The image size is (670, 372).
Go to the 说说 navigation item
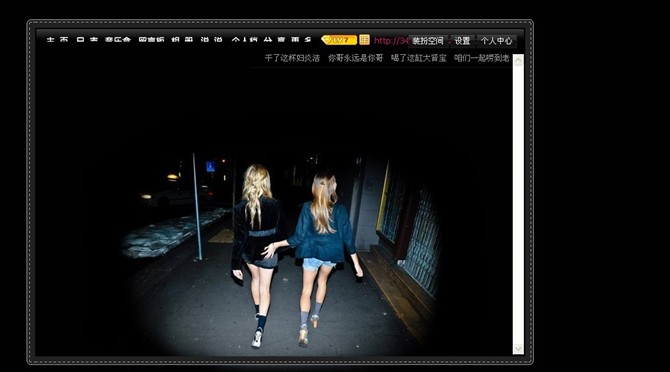tap(212, 40)
